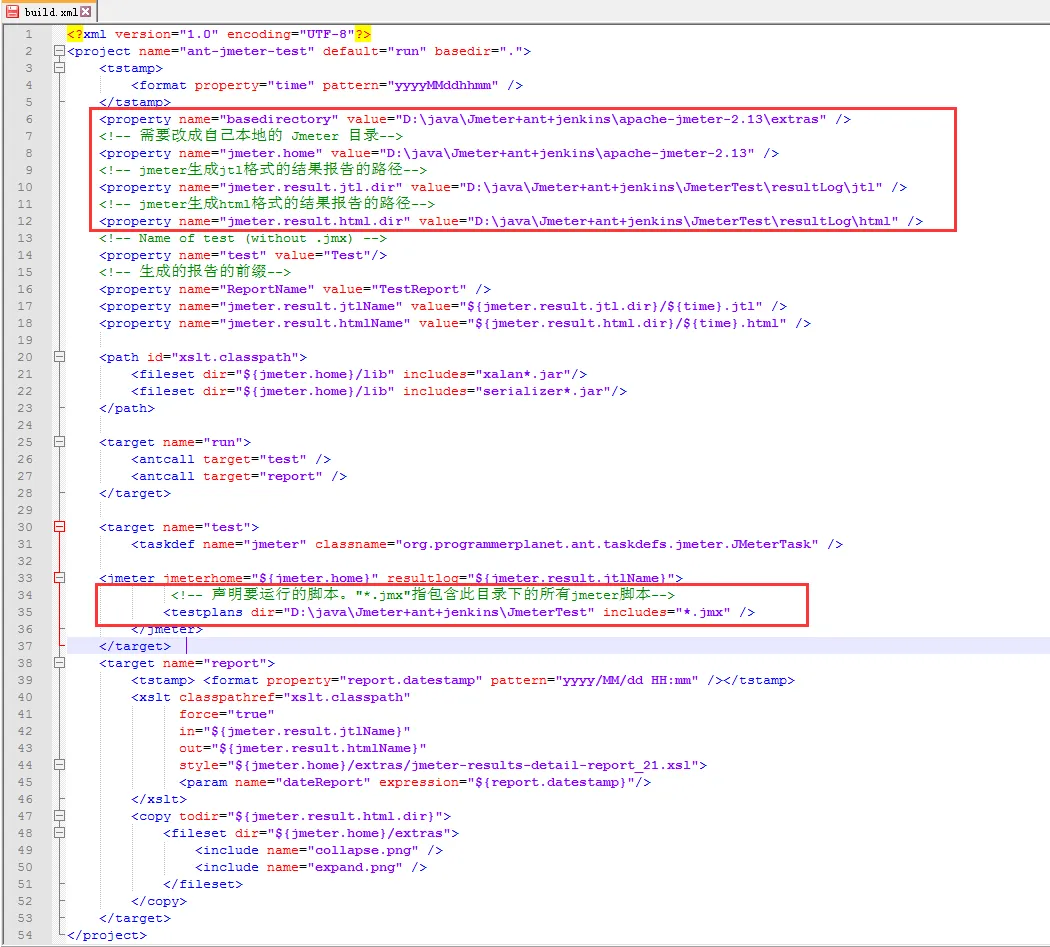The height and width of the screenshot is (947, 1050).
Task: Collapse the xslt.classpath path block fold marker
Action: (60, 357)
